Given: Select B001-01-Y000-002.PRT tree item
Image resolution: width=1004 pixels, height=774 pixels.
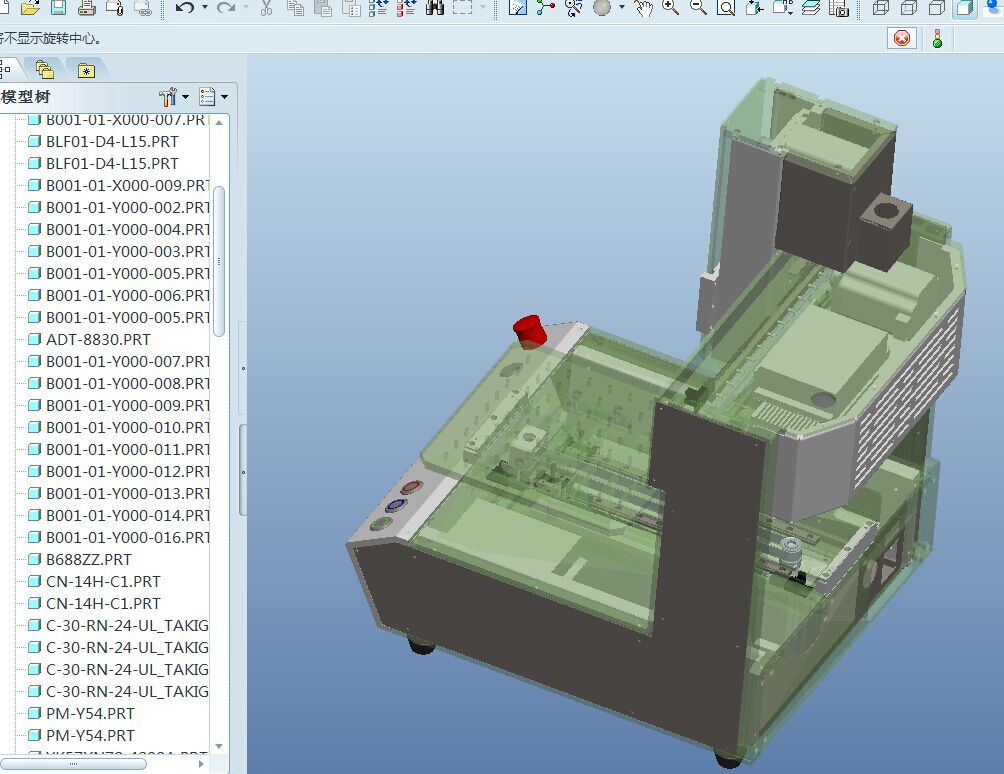Looking at the screenshot, I should tap(118, 207).
